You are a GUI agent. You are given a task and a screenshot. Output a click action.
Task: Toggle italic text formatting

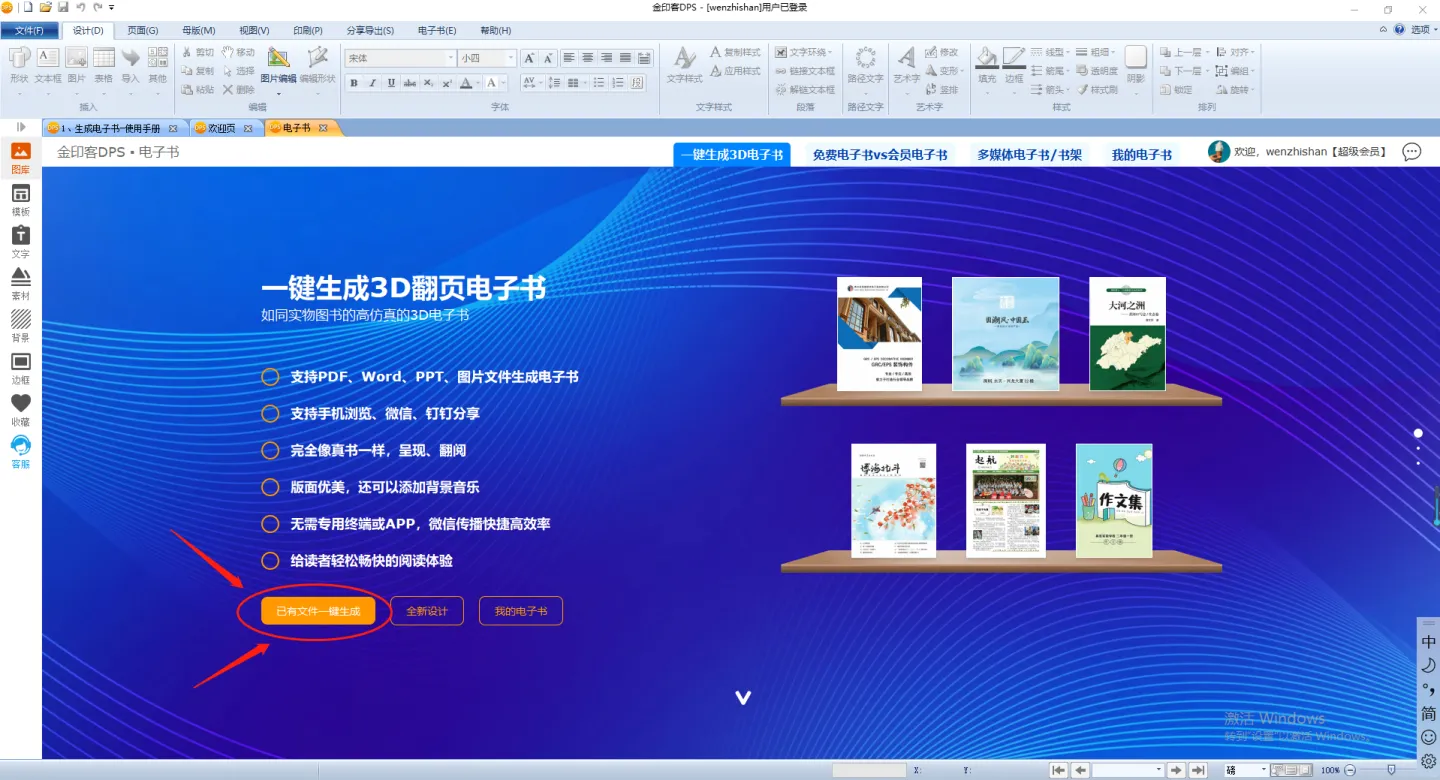(x=372, y=83)
